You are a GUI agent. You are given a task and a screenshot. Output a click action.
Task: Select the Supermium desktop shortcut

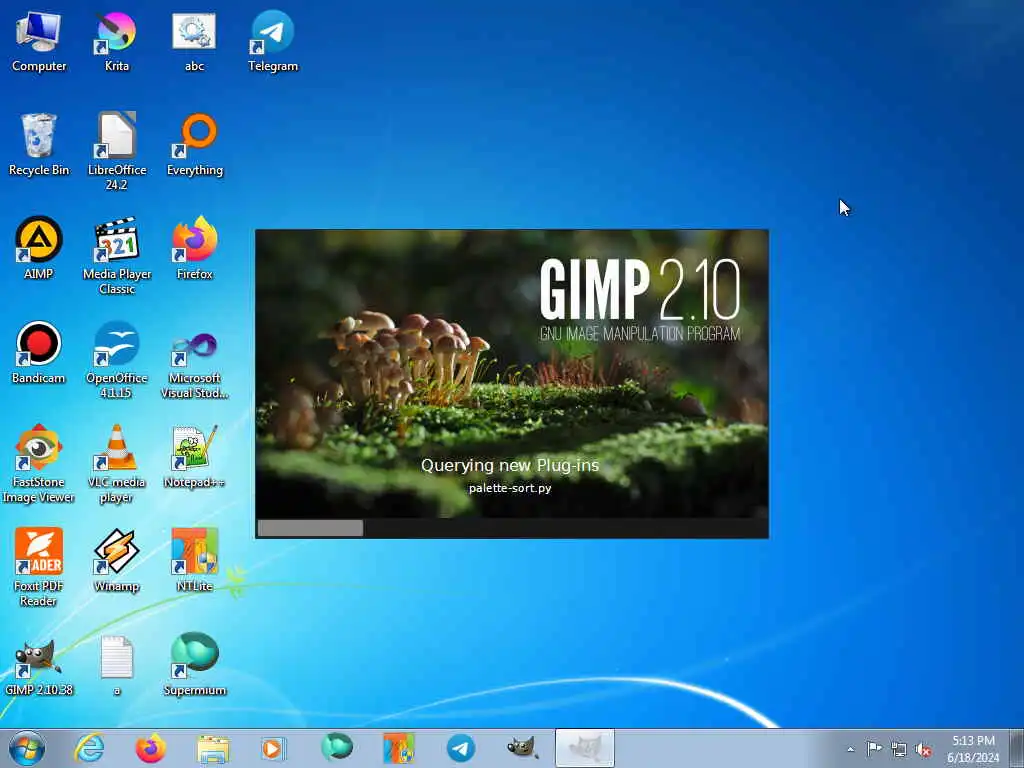click(194, 665)
